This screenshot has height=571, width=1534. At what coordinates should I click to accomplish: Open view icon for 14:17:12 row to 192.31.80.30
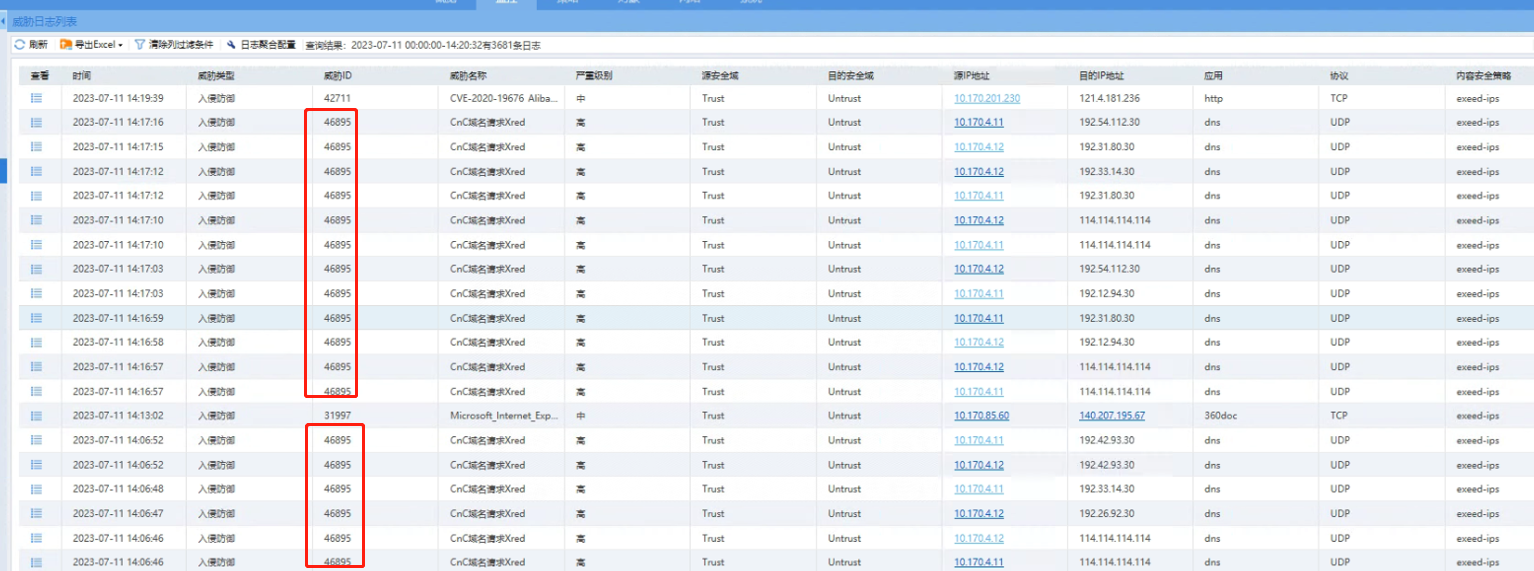click(x=36, y=196)
